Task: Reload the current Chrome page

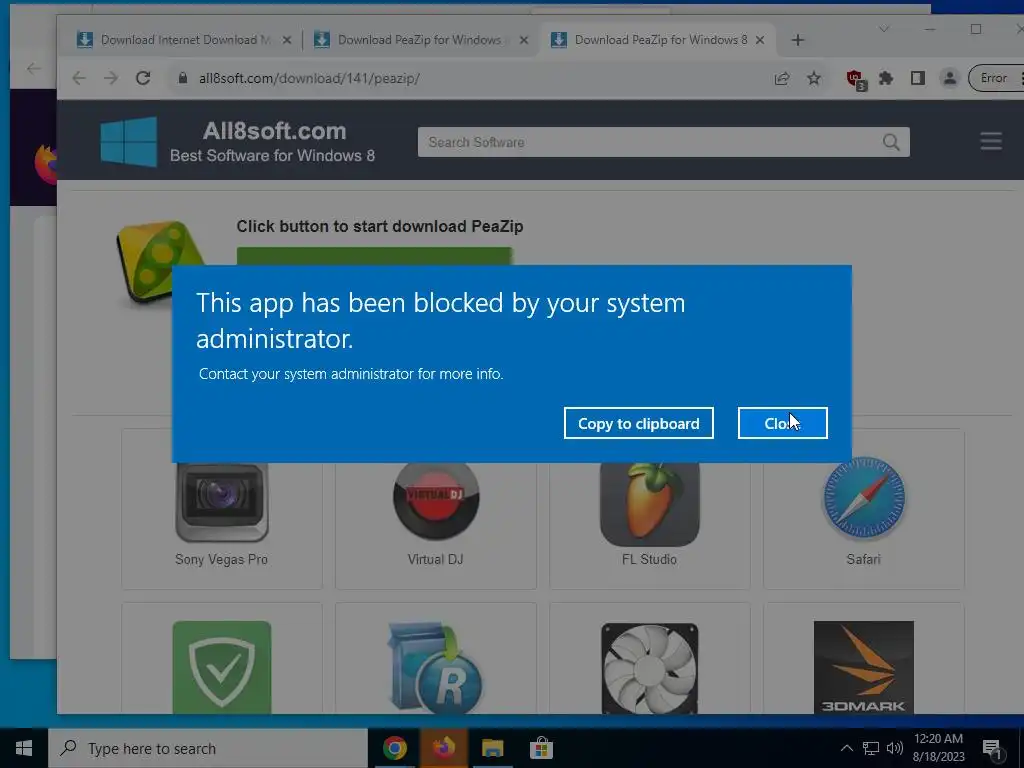Action: [x=143, y=78]
